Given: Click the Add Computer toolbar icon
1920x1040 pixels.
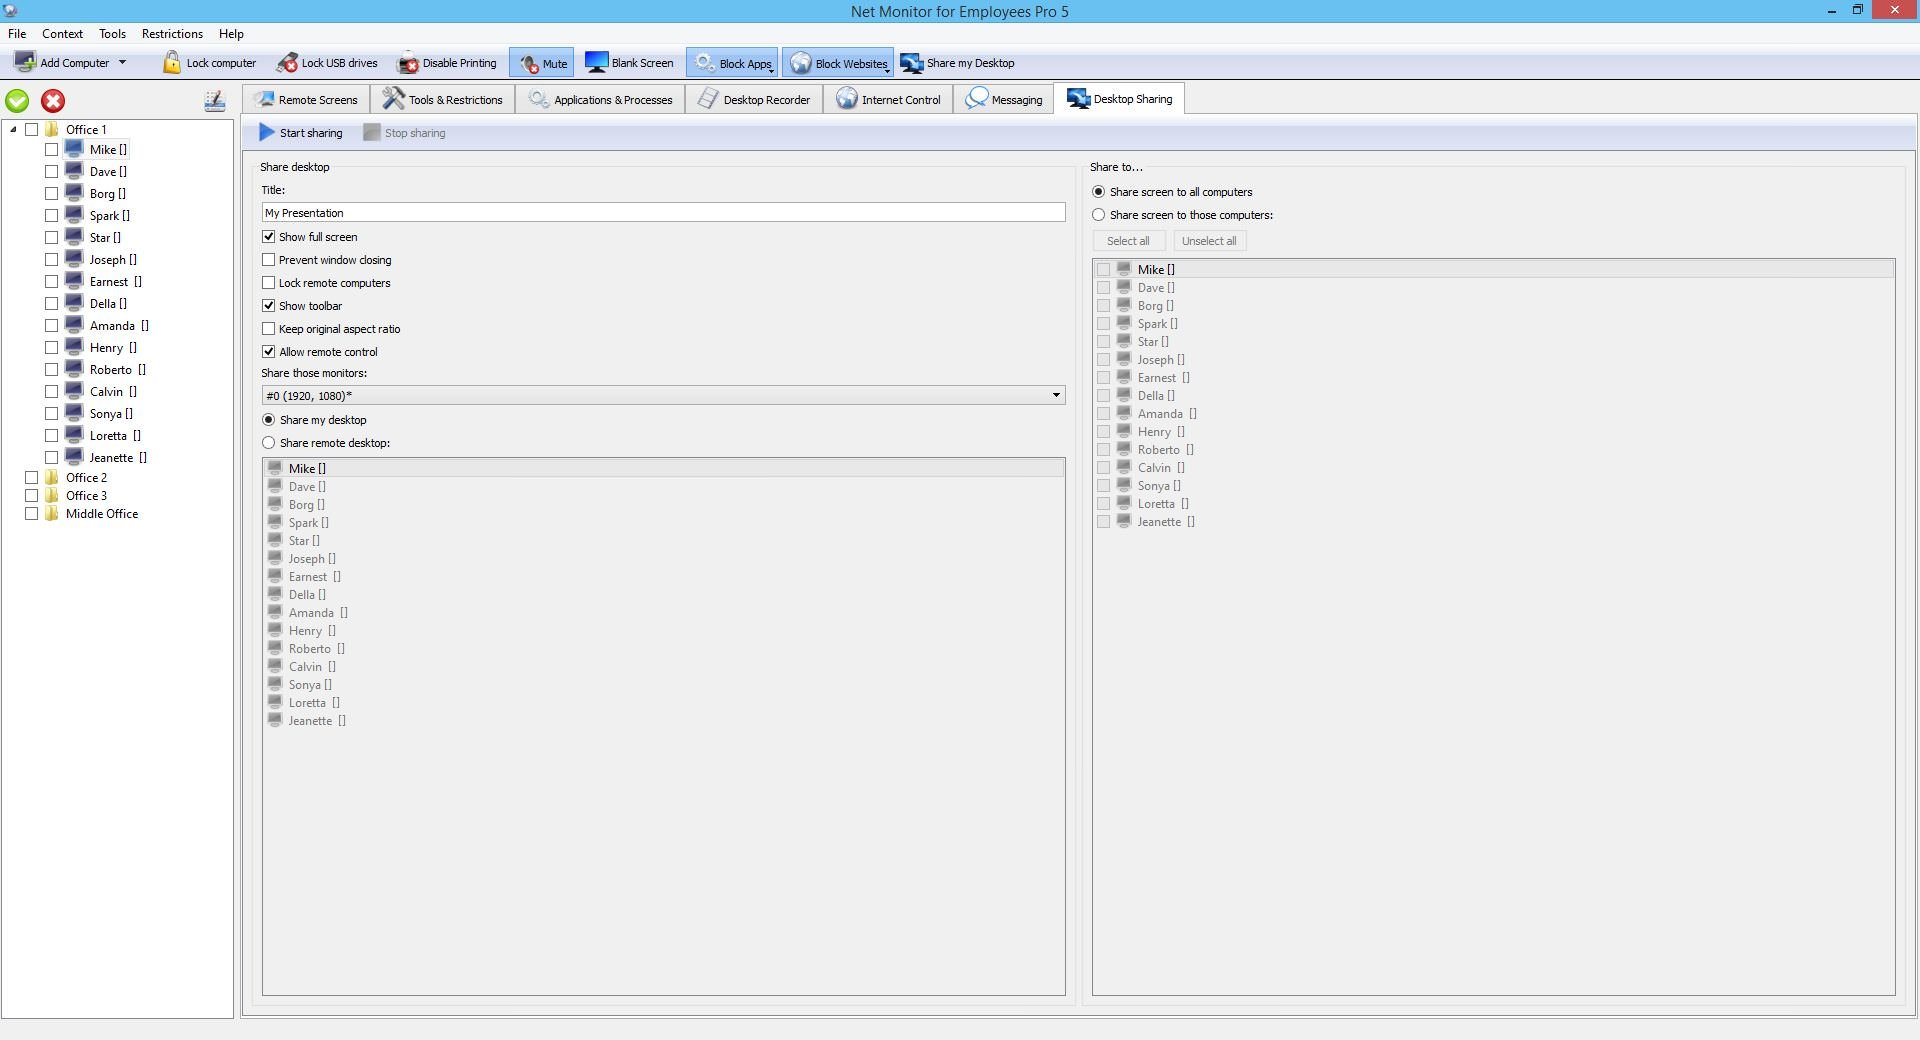Looking at the screenshot, I should click(x=25, y=62).
